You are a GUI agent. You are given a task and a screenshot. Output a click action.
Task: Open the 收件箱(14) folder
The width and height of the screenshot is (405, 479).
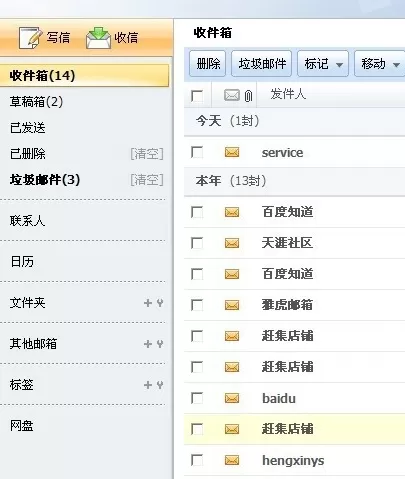pos(84,76)
